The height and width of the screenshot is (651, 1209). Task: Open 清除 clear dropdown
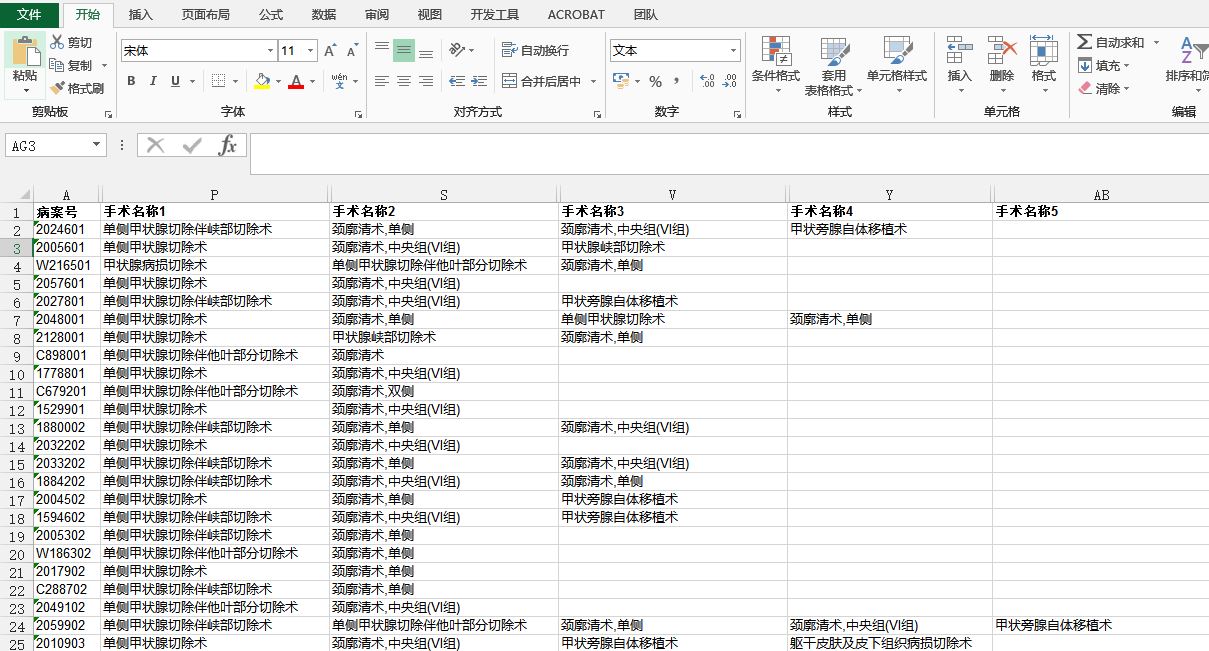coord(1104,88)
